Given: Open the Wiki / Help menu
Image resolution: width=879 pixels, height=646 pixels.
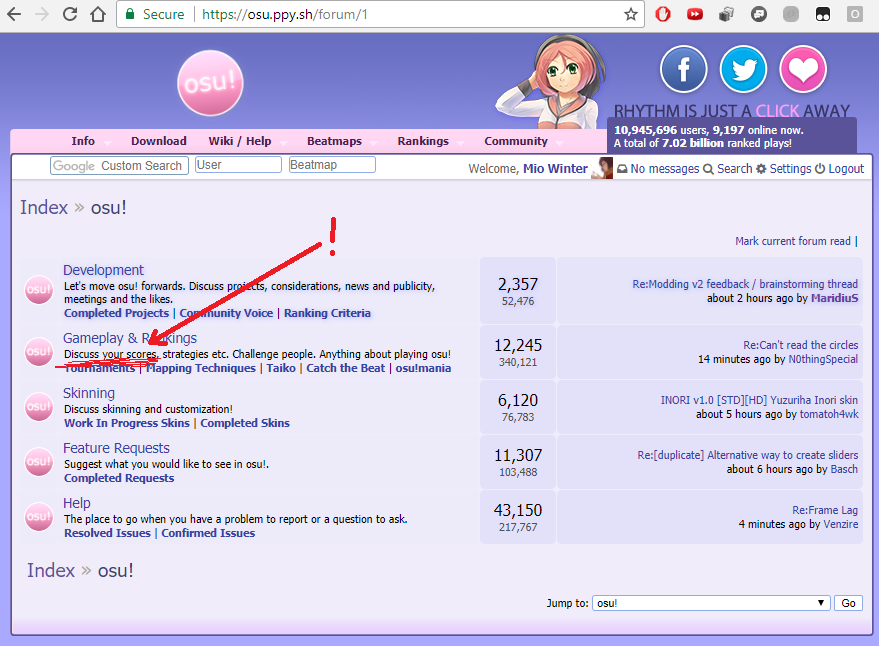Looking at the screenshot, I should [x=240, y=141].
